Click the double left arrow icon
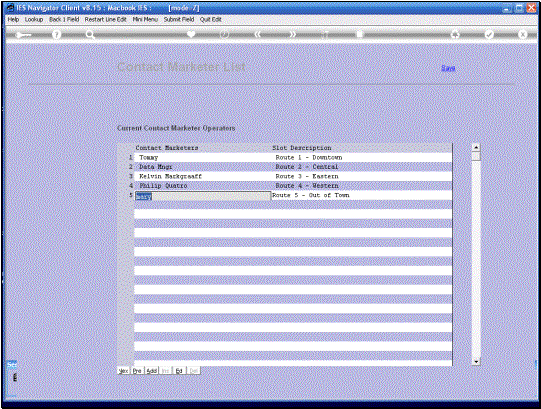The width and height of the screenshot is (541, 409). [x=258, y=34]
